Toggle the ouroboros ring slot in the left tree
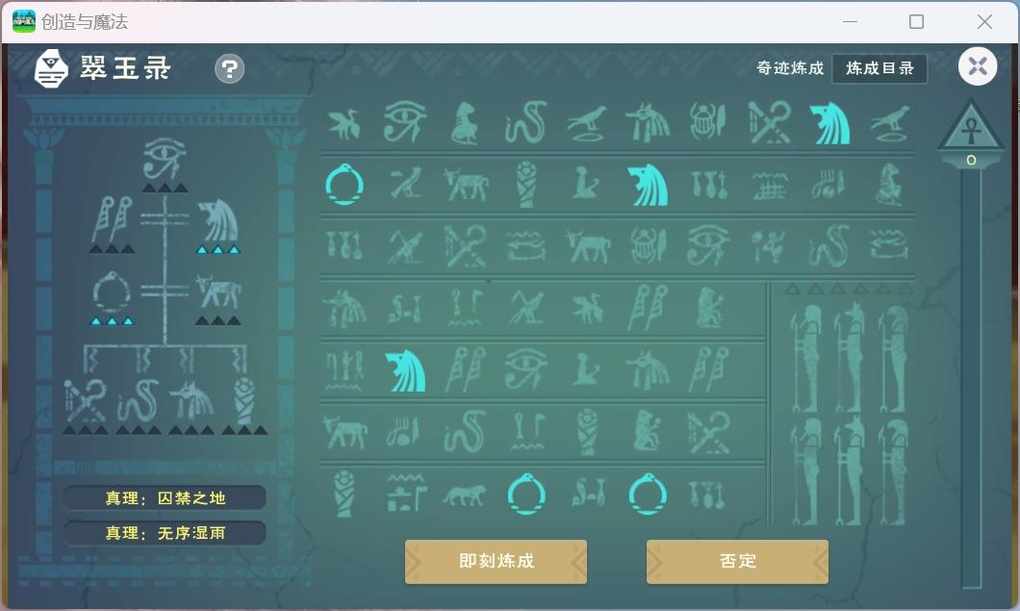1020x611 pixels. (112, 292)
